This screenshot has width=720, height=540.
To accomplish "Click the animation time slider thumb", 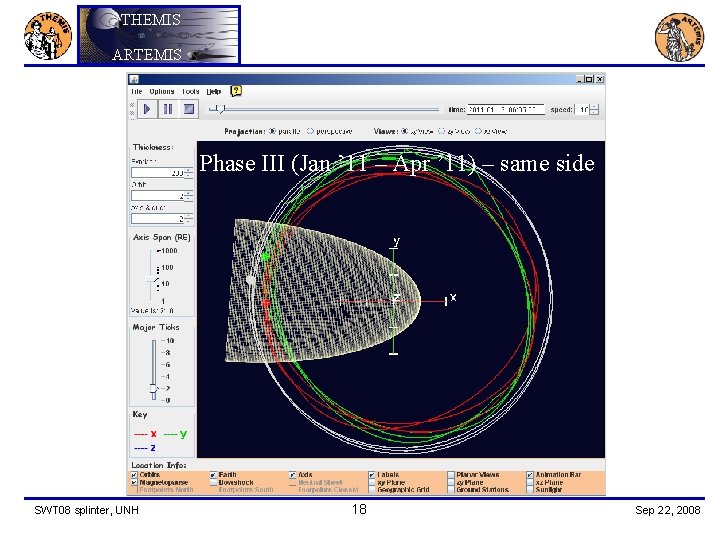I will 221,109.
